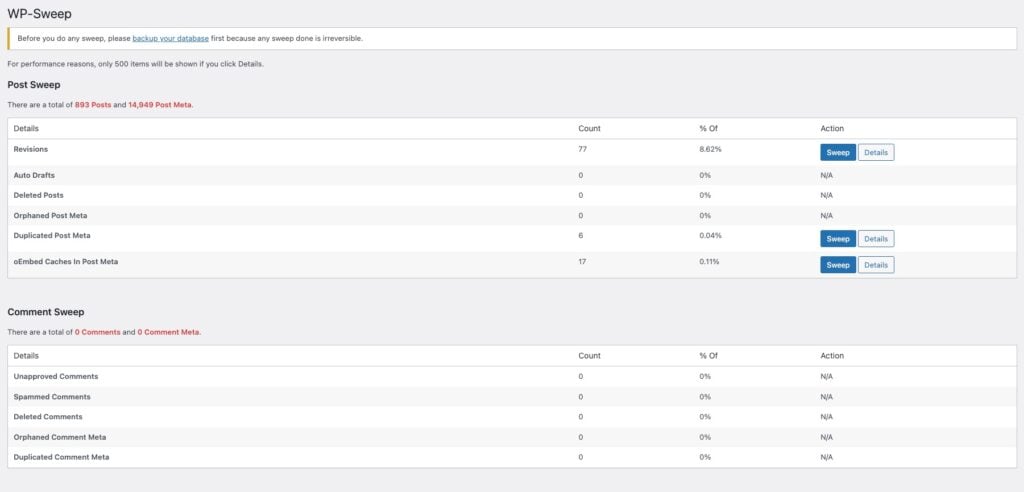Click the Auto Drafts row label
Viewport: 1024px width, 492px height.
click(34, 175)
